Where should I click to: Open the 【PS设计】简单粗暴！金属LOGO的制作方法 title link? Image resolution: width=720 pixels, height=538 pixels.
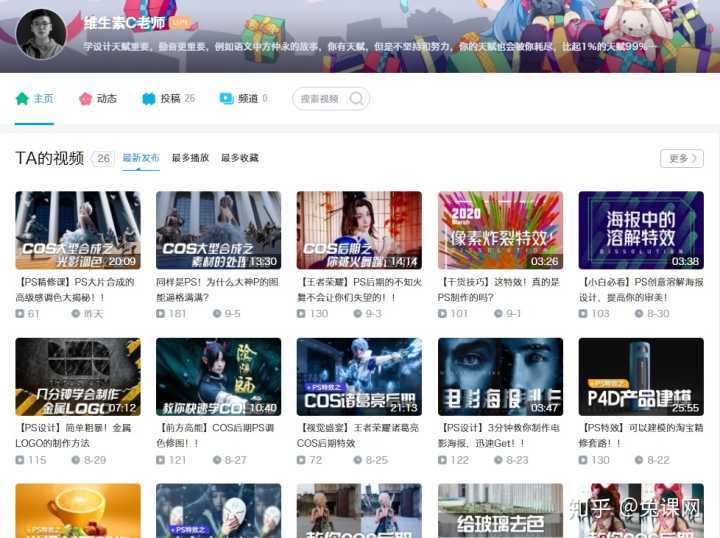click(73, 436)
